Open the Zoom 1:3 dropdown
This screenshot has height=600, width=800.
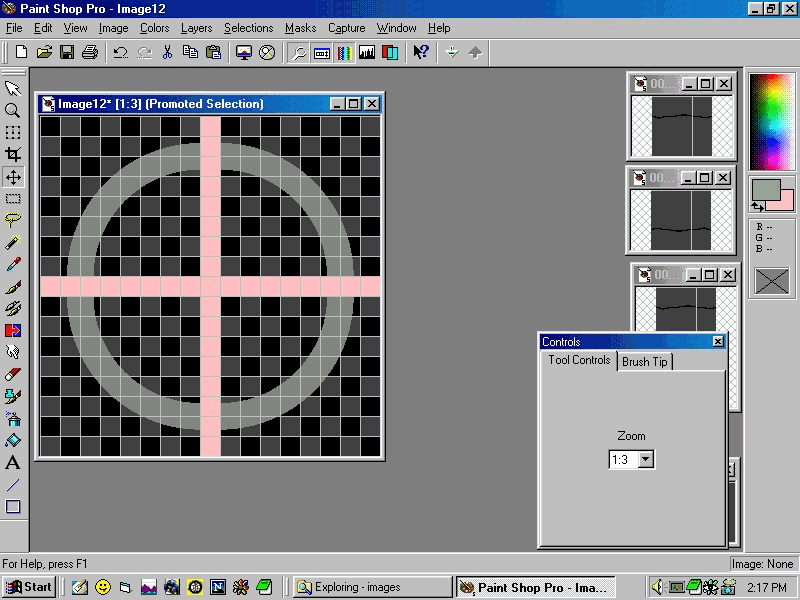pos(645,460)
